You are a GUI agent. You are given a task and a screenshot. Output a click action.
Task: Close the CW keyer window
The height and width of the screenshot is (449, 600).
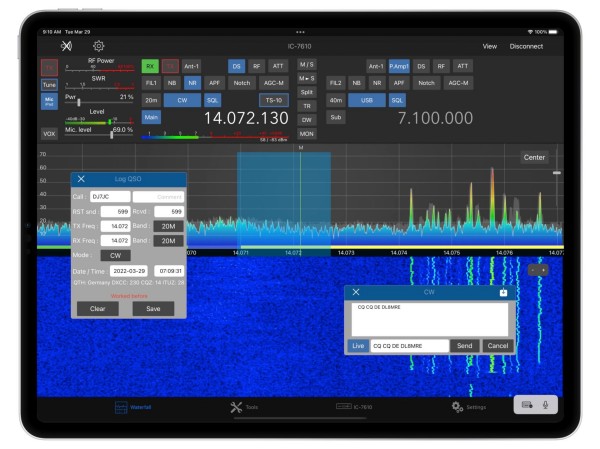355,292
